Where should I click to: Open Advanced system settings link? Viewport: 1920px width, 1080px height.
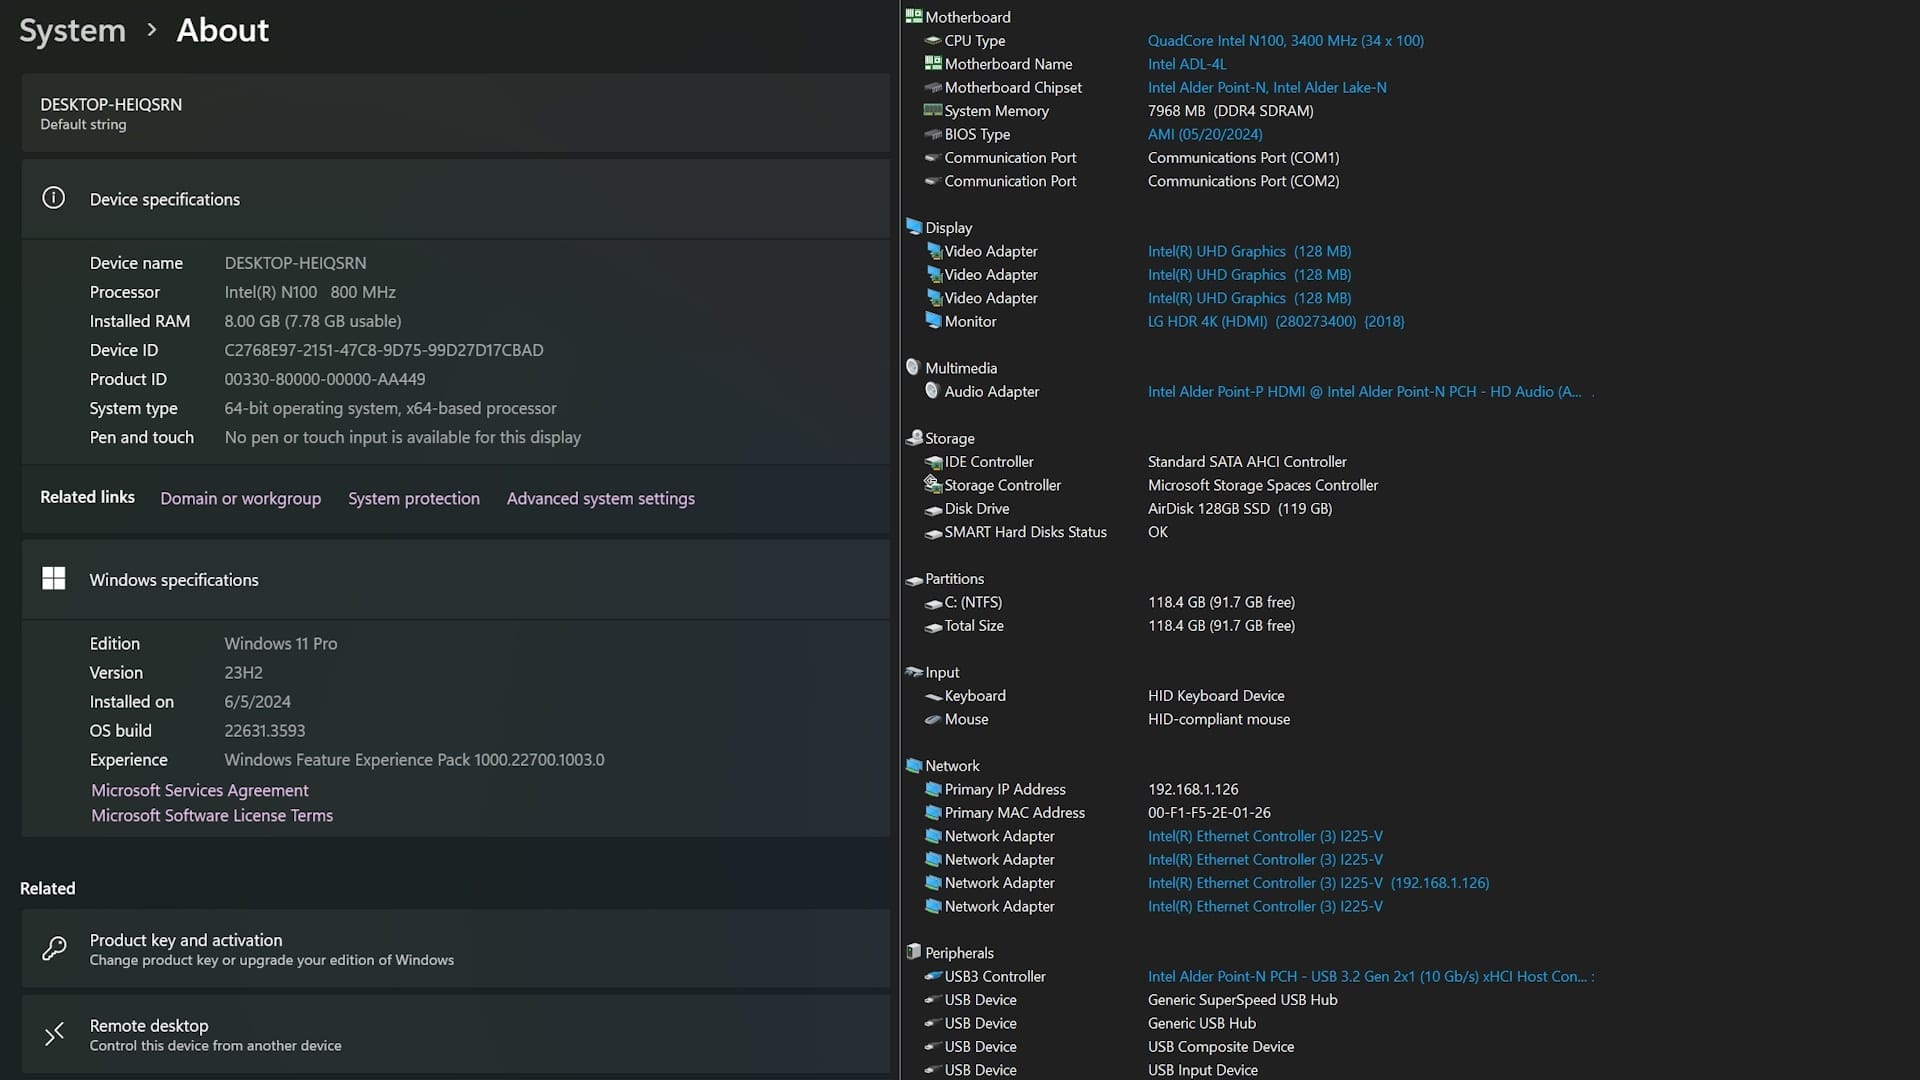point(600,498)
